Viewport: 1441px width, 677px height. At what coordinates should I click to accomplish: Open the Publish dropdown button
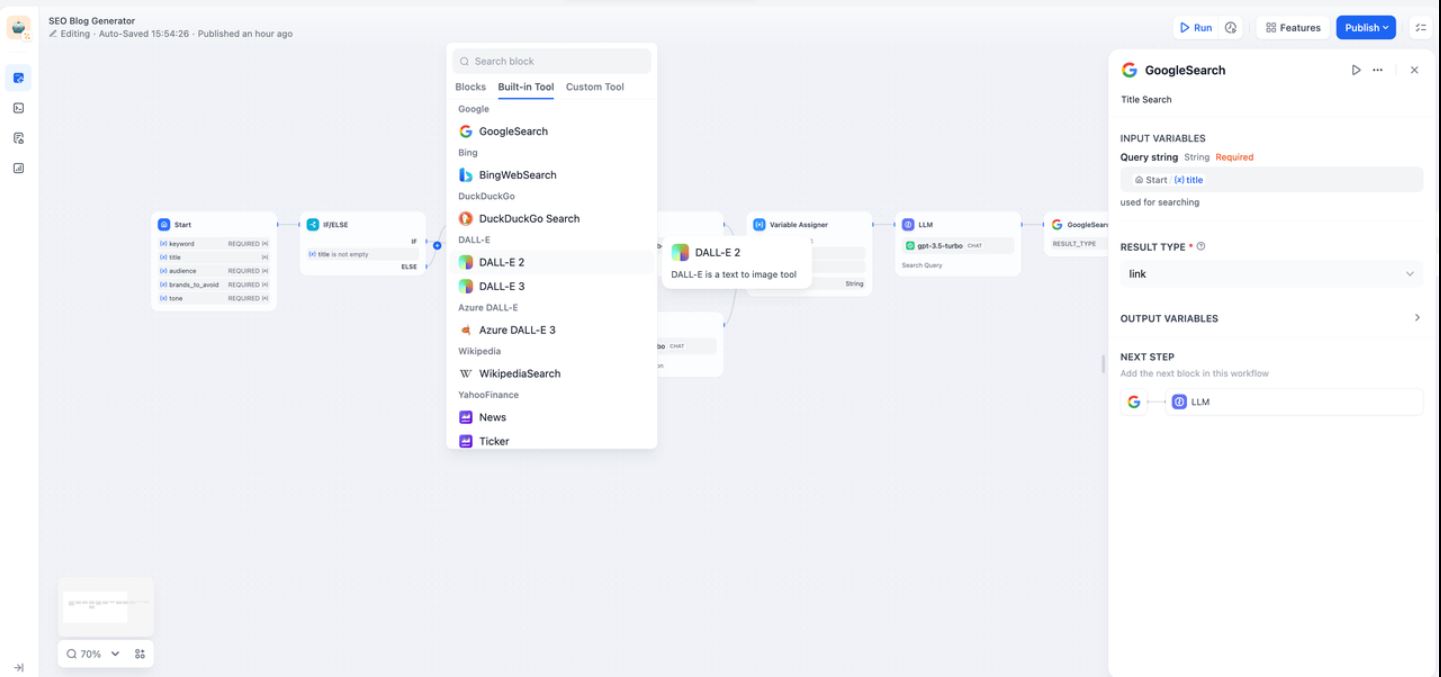1366,28
